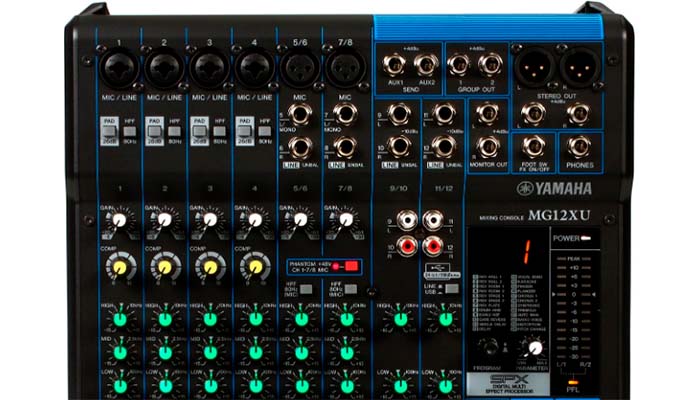The height and width of the screenshot is (400, 700).
Task: Adjust channel 4 yellow COMP knob
Action: pos(255,267)
